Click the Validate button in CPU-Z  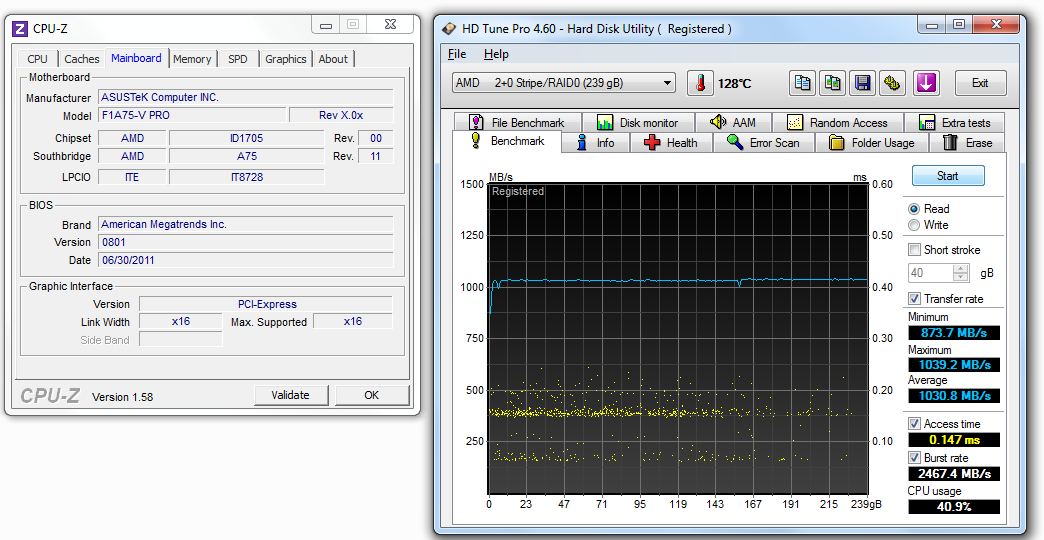[x=290, y=395]
